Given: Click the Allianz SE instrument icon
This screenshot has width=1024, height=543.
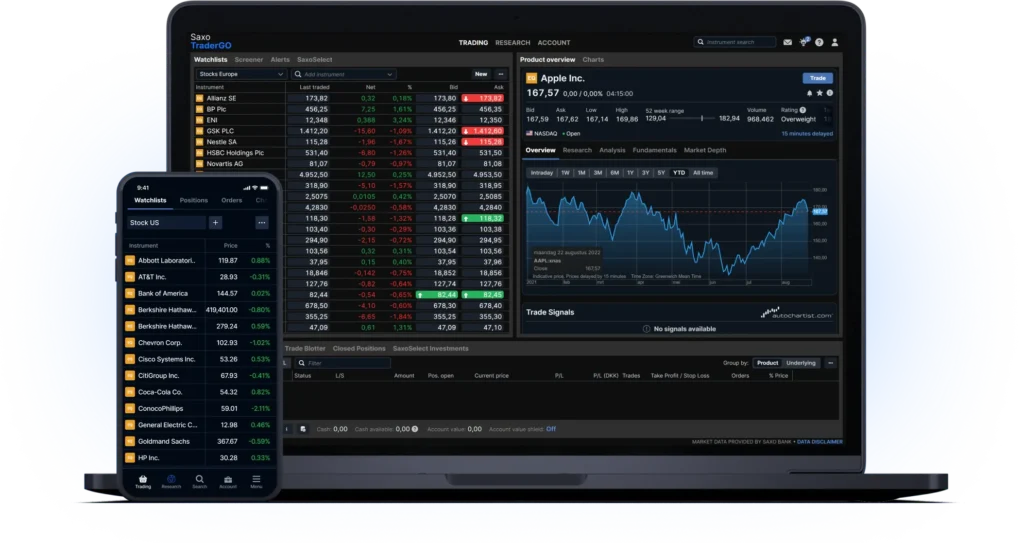Looking at the screenshot, I should [x=199, y=99].
